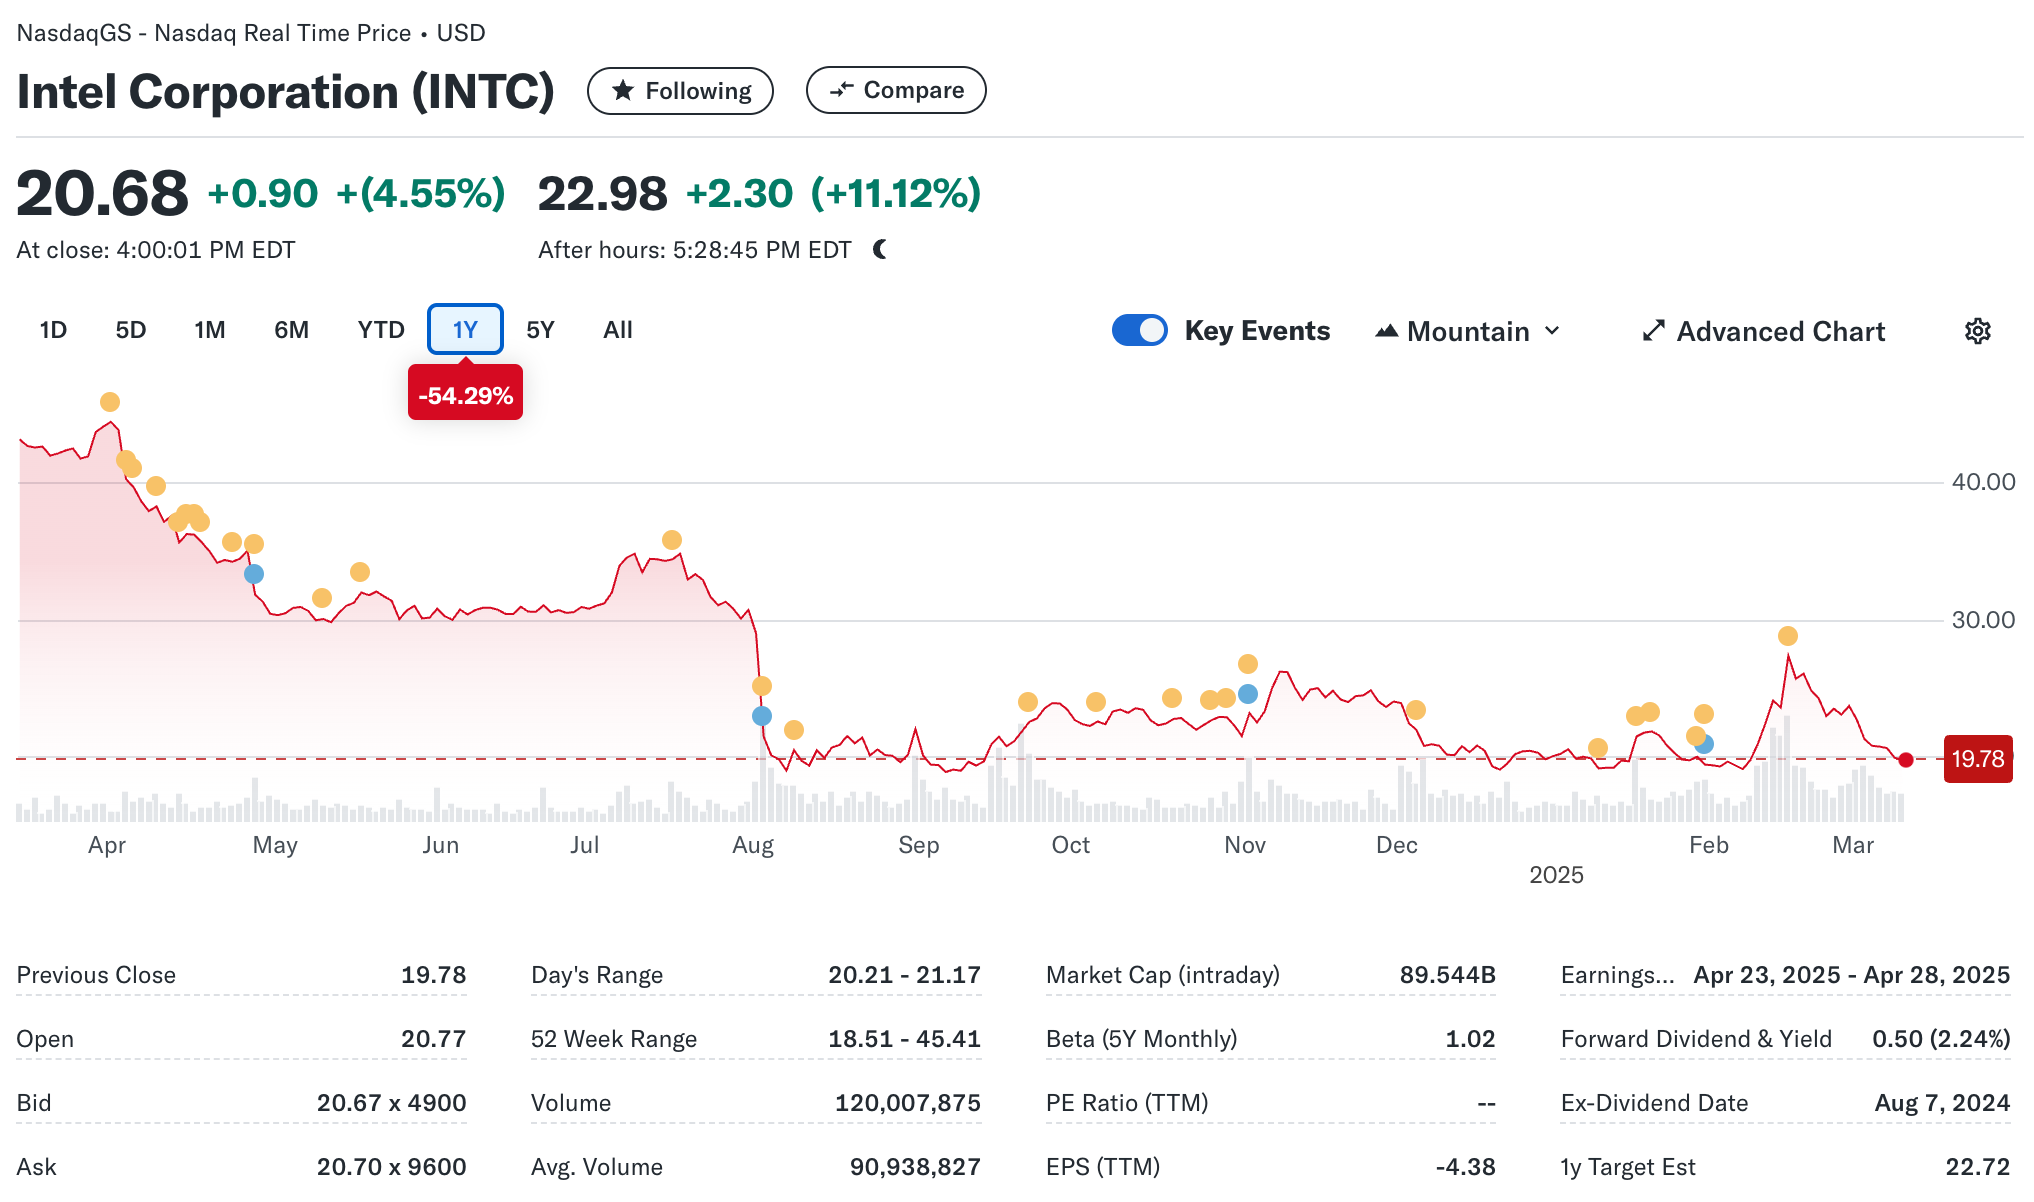Image resolution: width=2034 pixels, height=1202 pixels.
Task: Open chart settings gear icon
Action: [x=1977, y=331]
